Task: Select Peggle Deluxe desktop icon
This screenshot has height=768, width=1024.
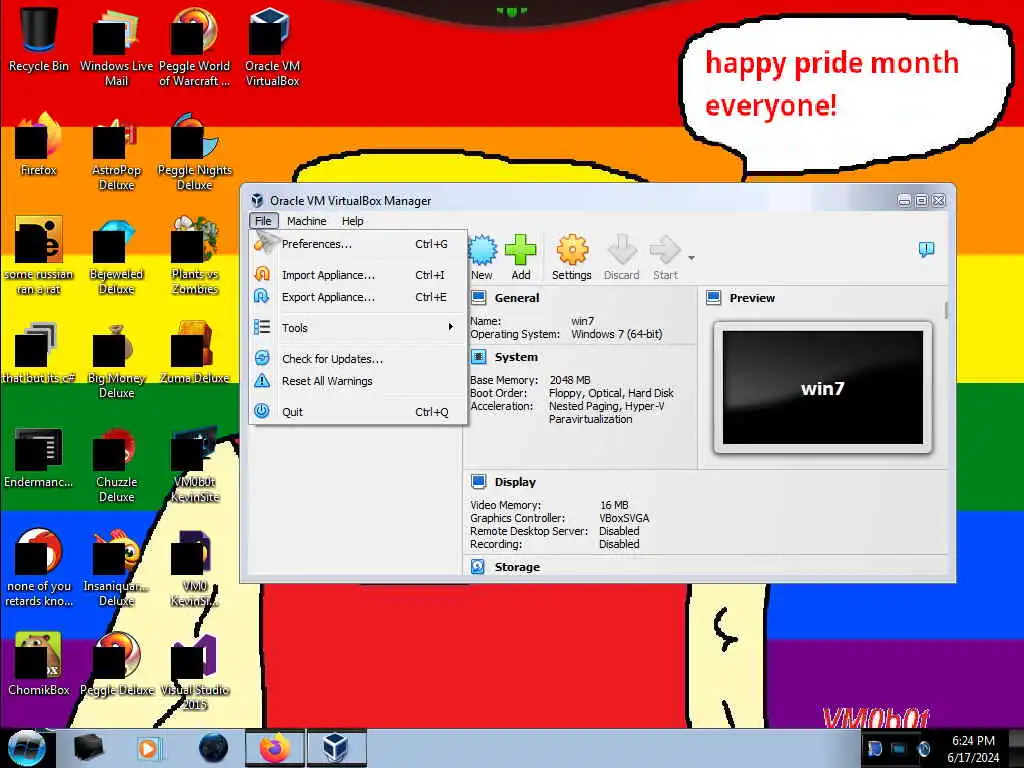Action: coord(116,665)
